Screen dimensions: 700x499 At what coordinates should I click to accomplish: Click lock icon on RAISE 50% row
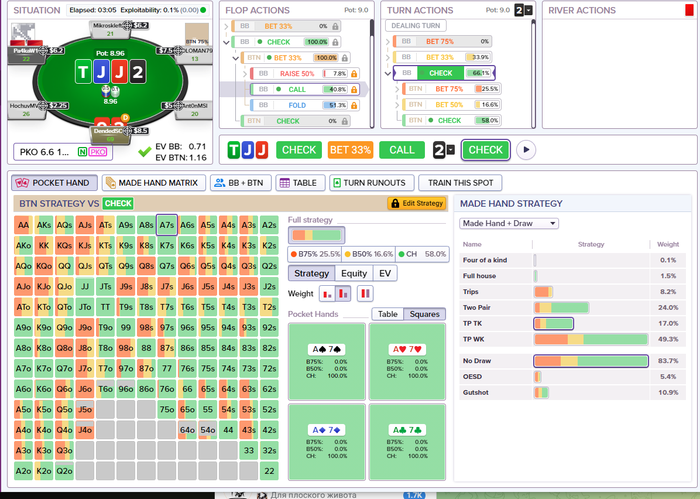point(354,74)
